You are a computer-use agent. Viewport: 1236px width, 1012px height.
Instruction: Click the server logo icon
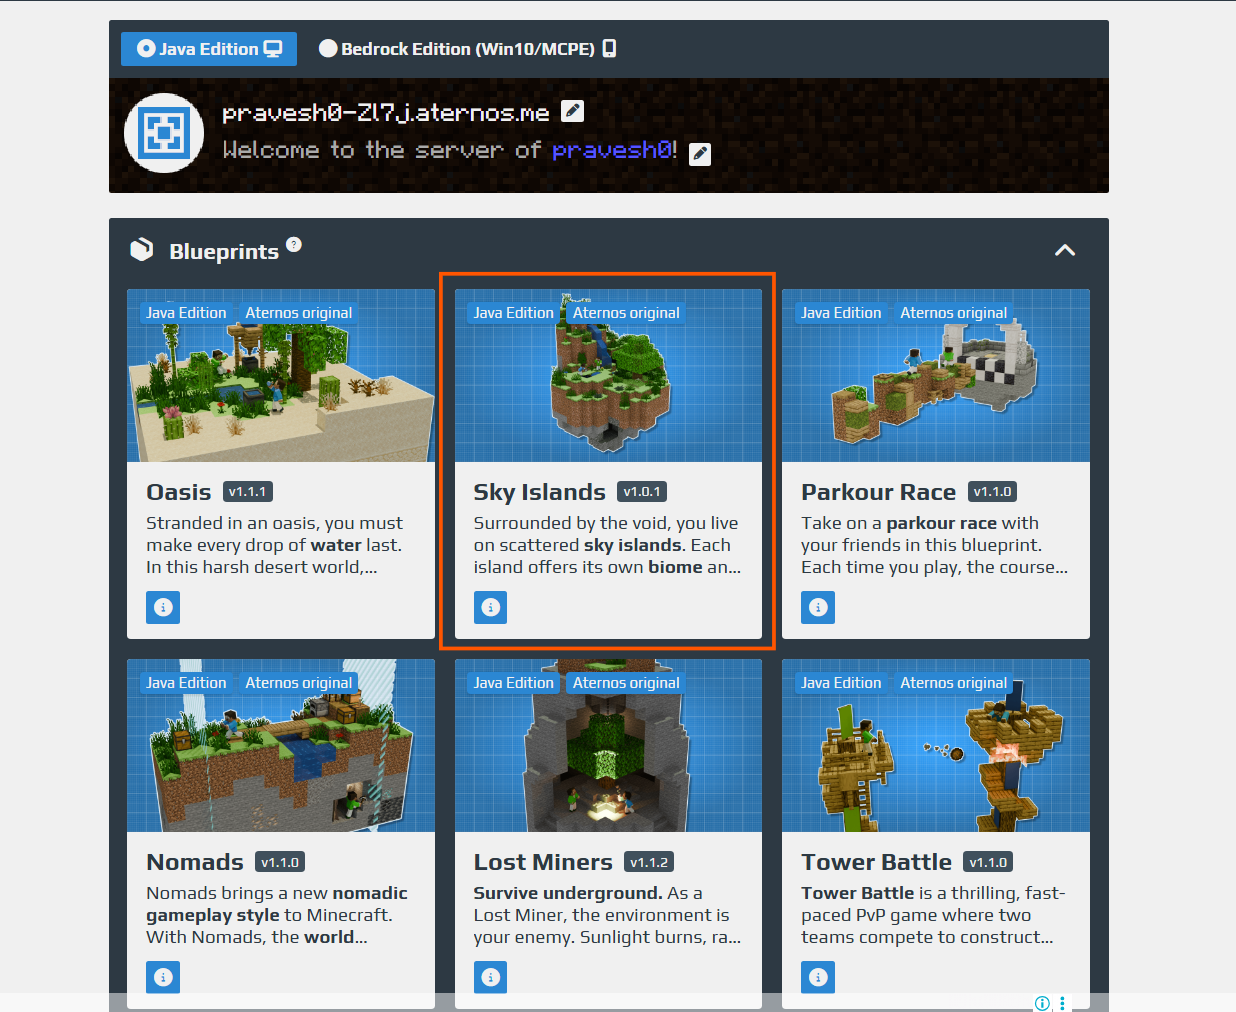tap(164, 133)
